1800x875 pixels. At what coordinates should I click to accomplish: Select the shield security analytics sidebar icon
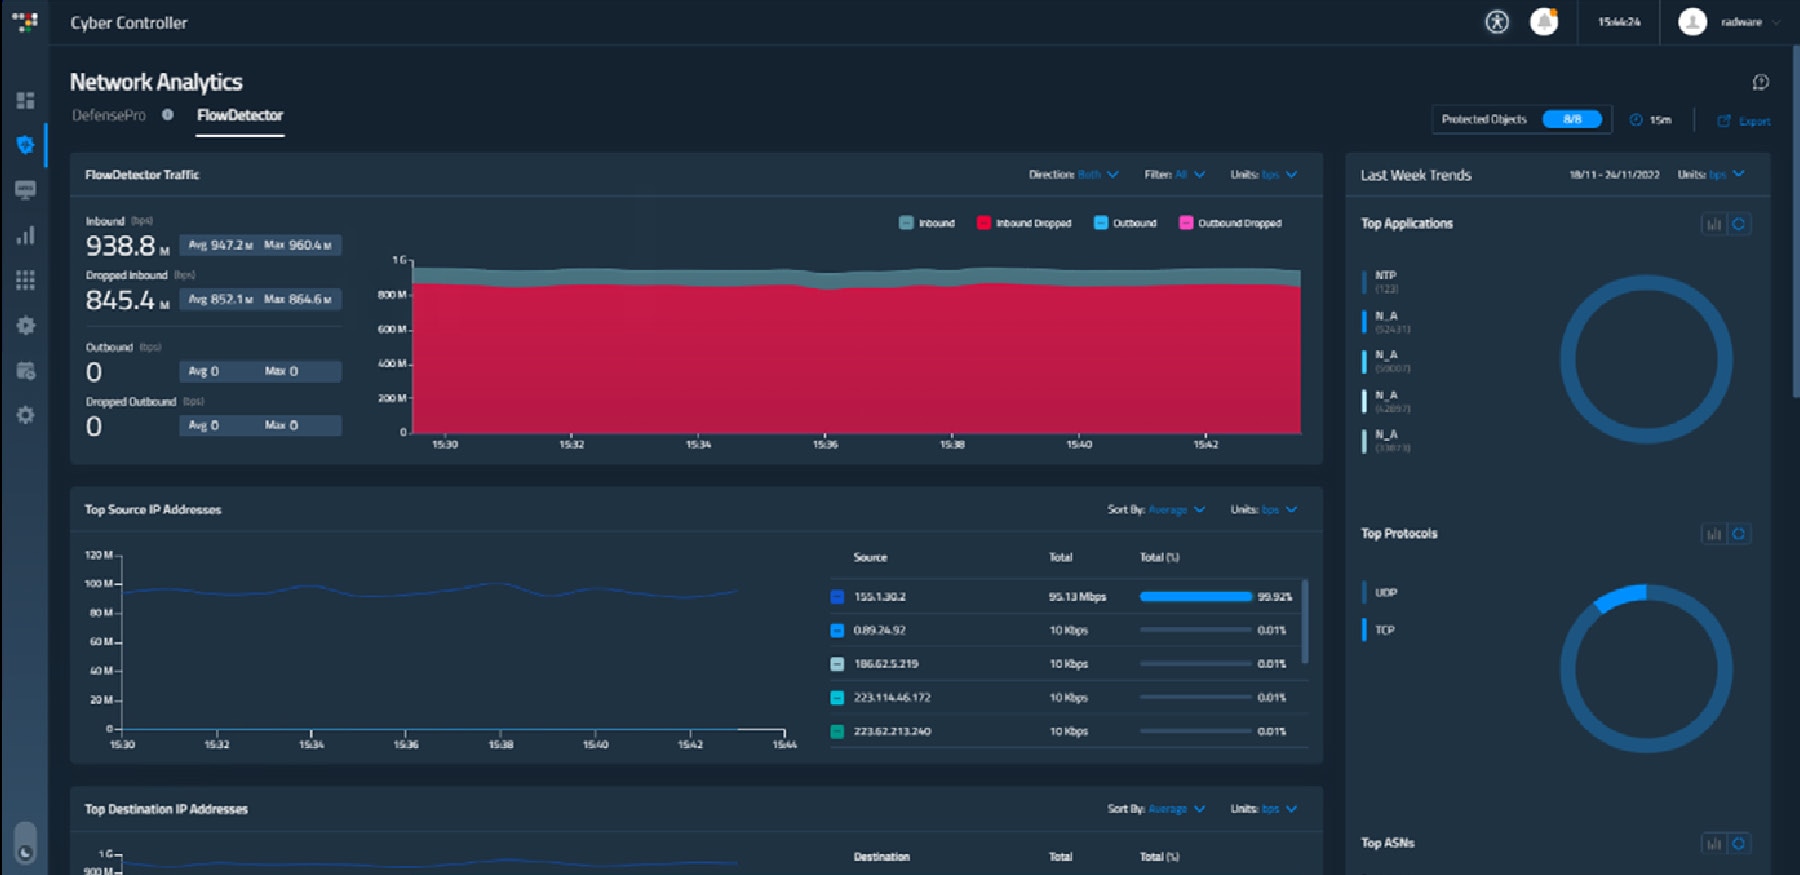point(25,145)
